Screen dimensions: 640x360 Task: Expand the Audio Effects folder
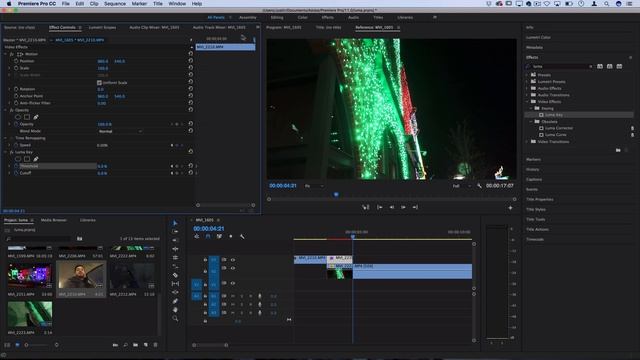point(527,88)
